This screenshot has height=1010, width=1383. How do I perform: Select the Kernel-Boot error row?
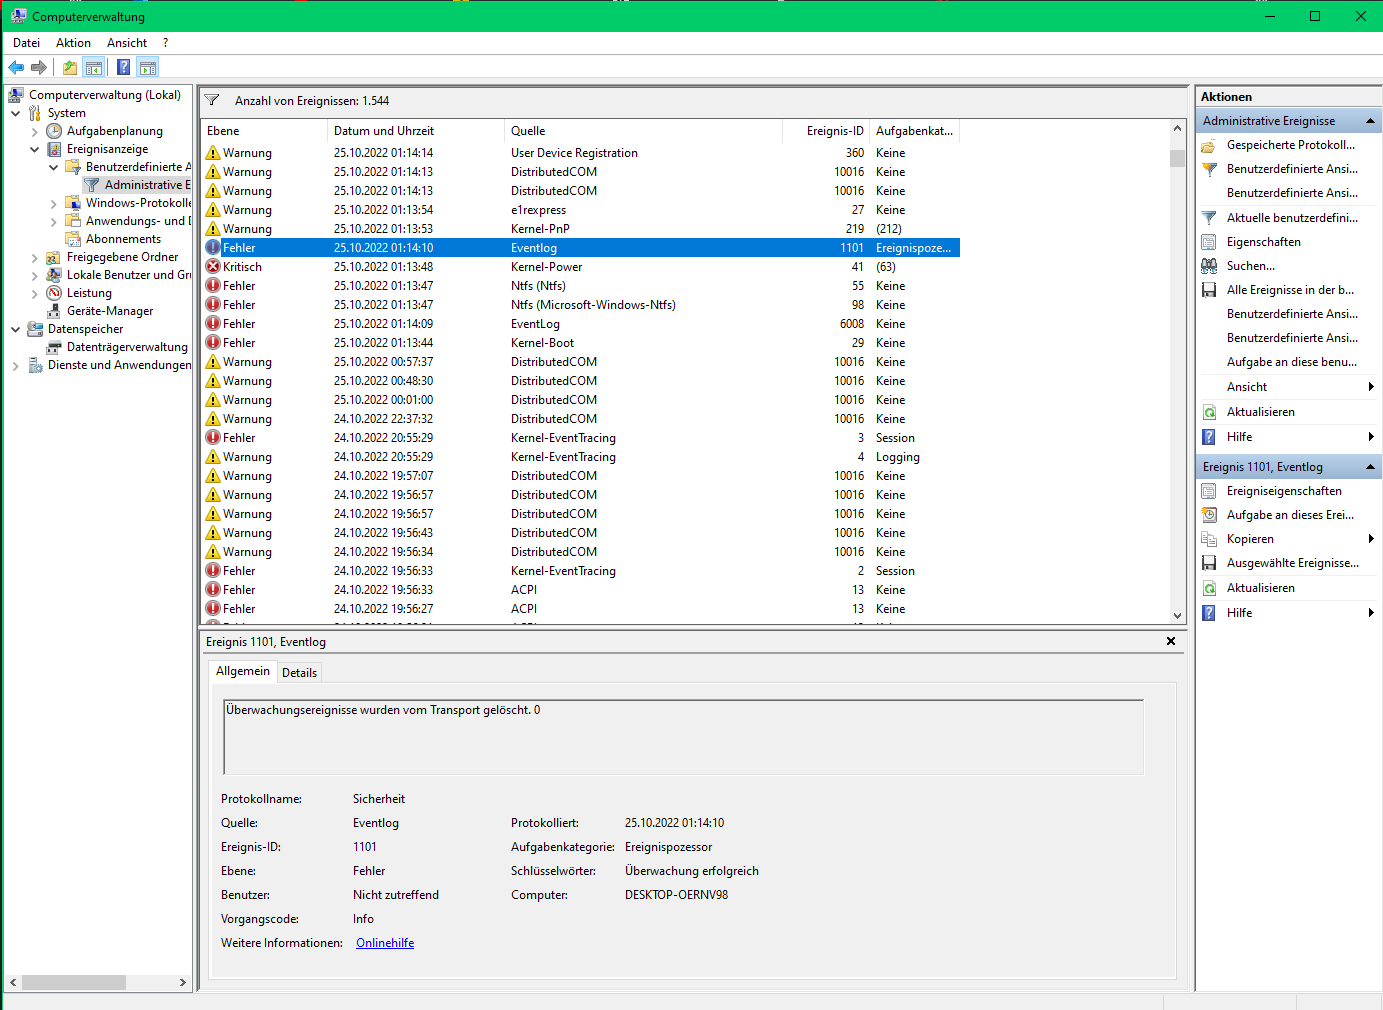[580, 343]
